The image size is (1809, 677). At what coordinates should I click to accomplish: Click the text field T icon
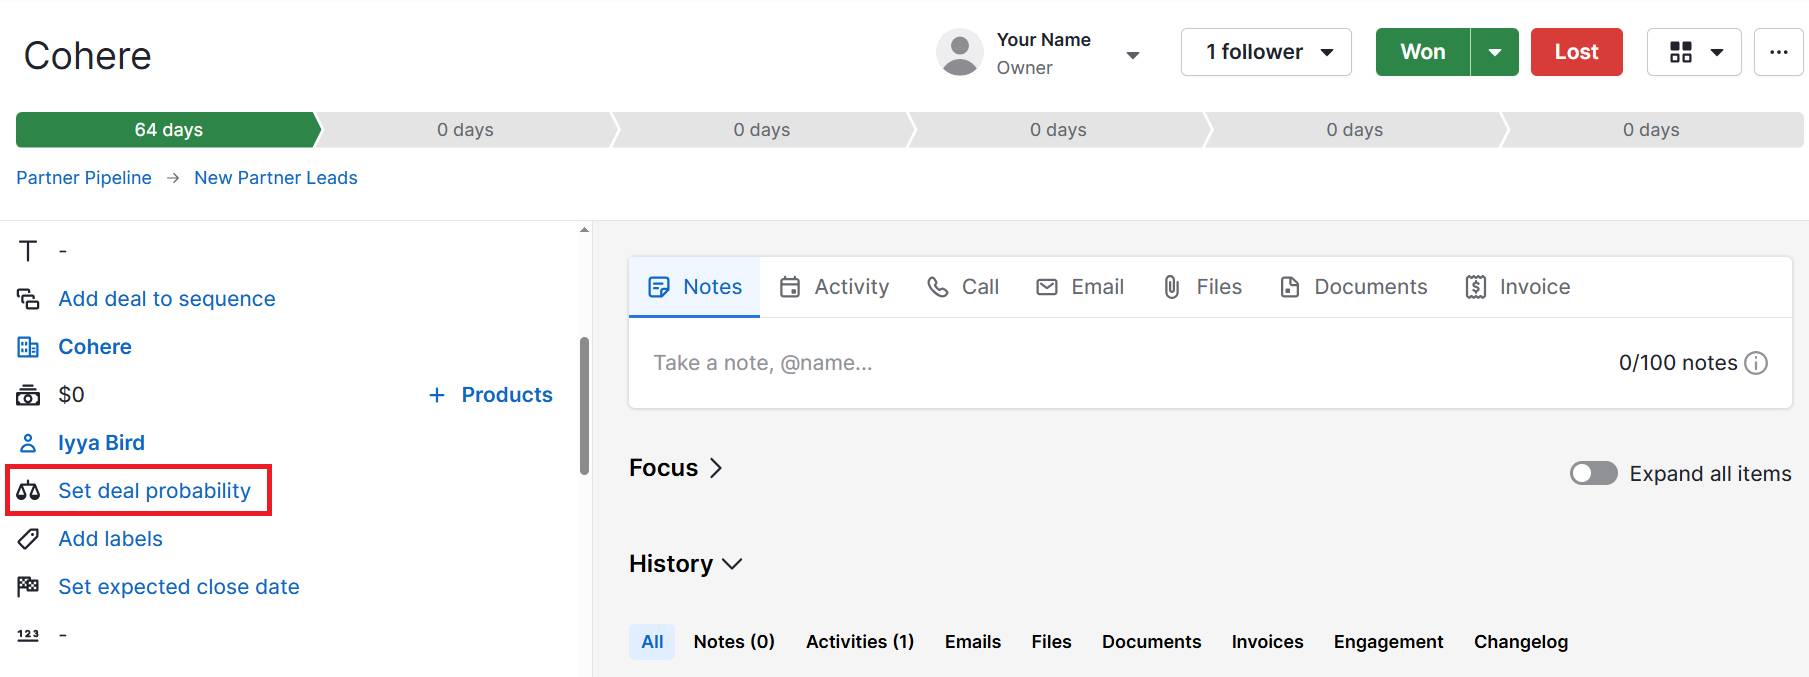click(x=28, y=251)
